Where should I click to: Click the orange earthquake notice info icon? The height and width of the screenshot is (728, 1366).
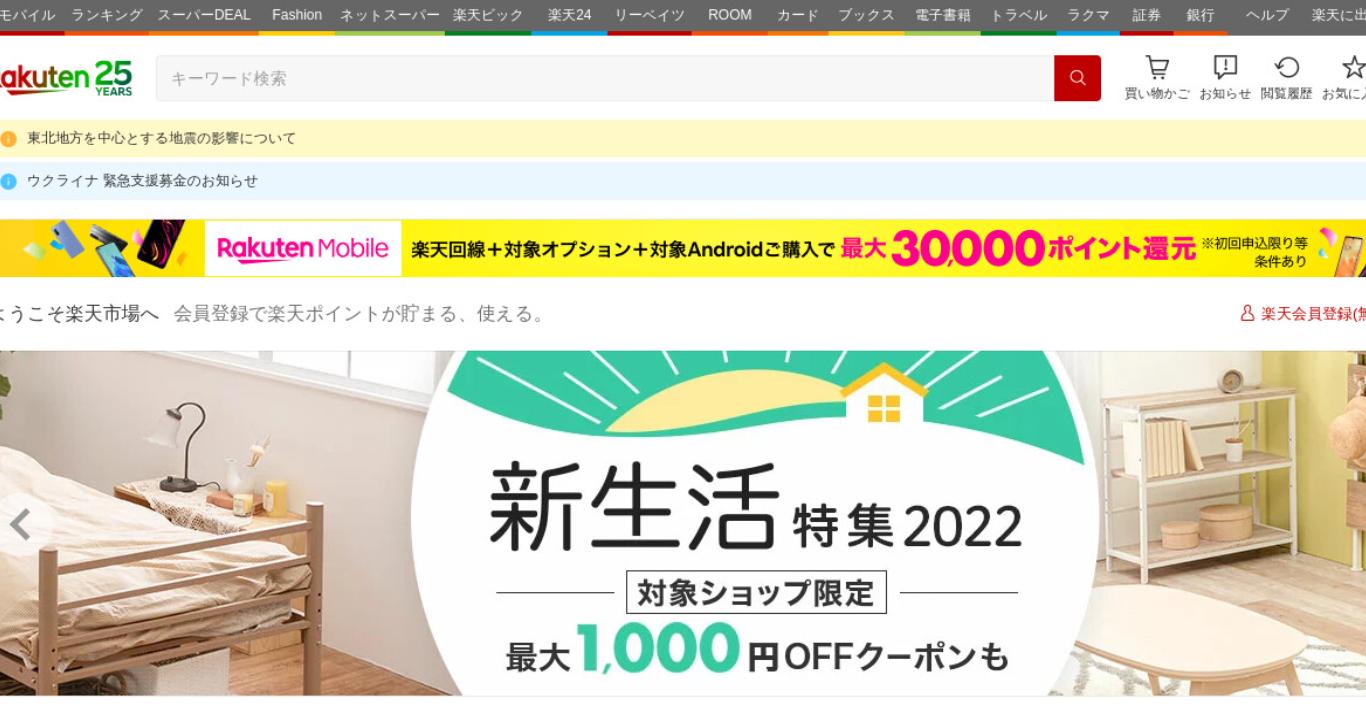pyautogui.click(x=9, y=139)
